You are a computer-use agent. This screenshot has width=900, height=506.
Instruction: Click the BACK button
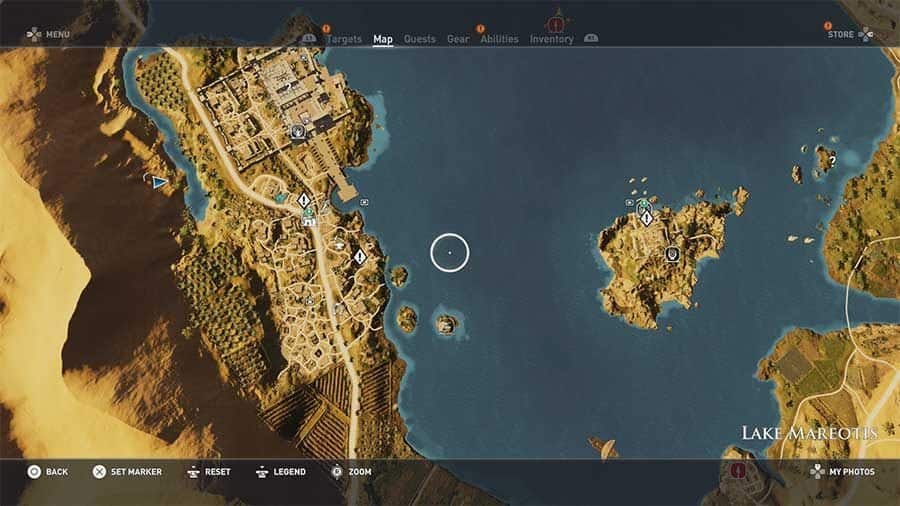coord(48,472)
